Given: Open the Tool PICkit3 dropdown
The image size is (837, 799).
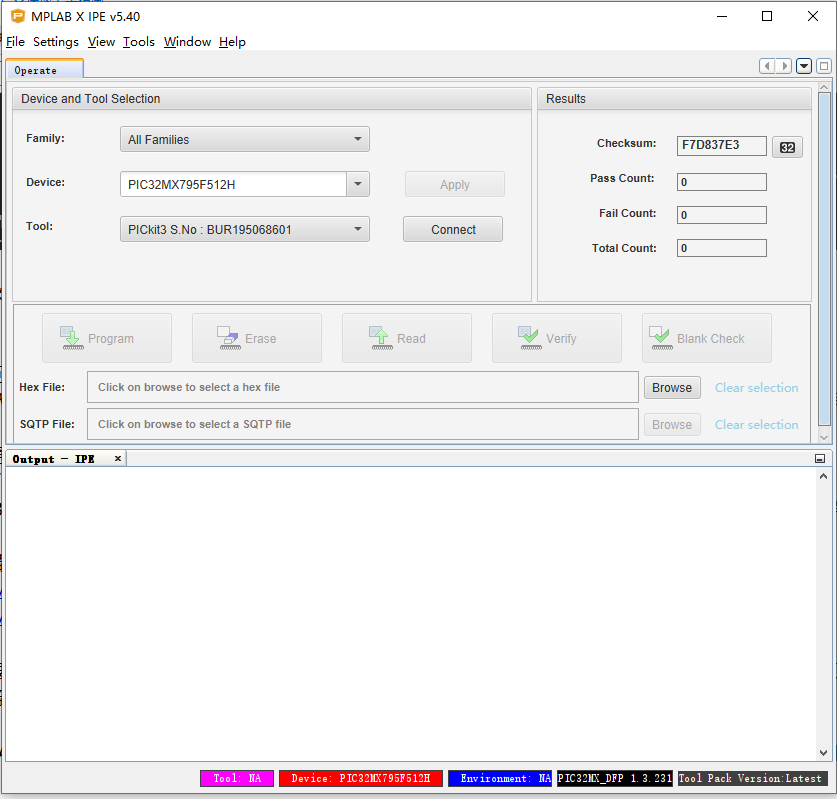Looking at the screenshot, I should point(244,230).
